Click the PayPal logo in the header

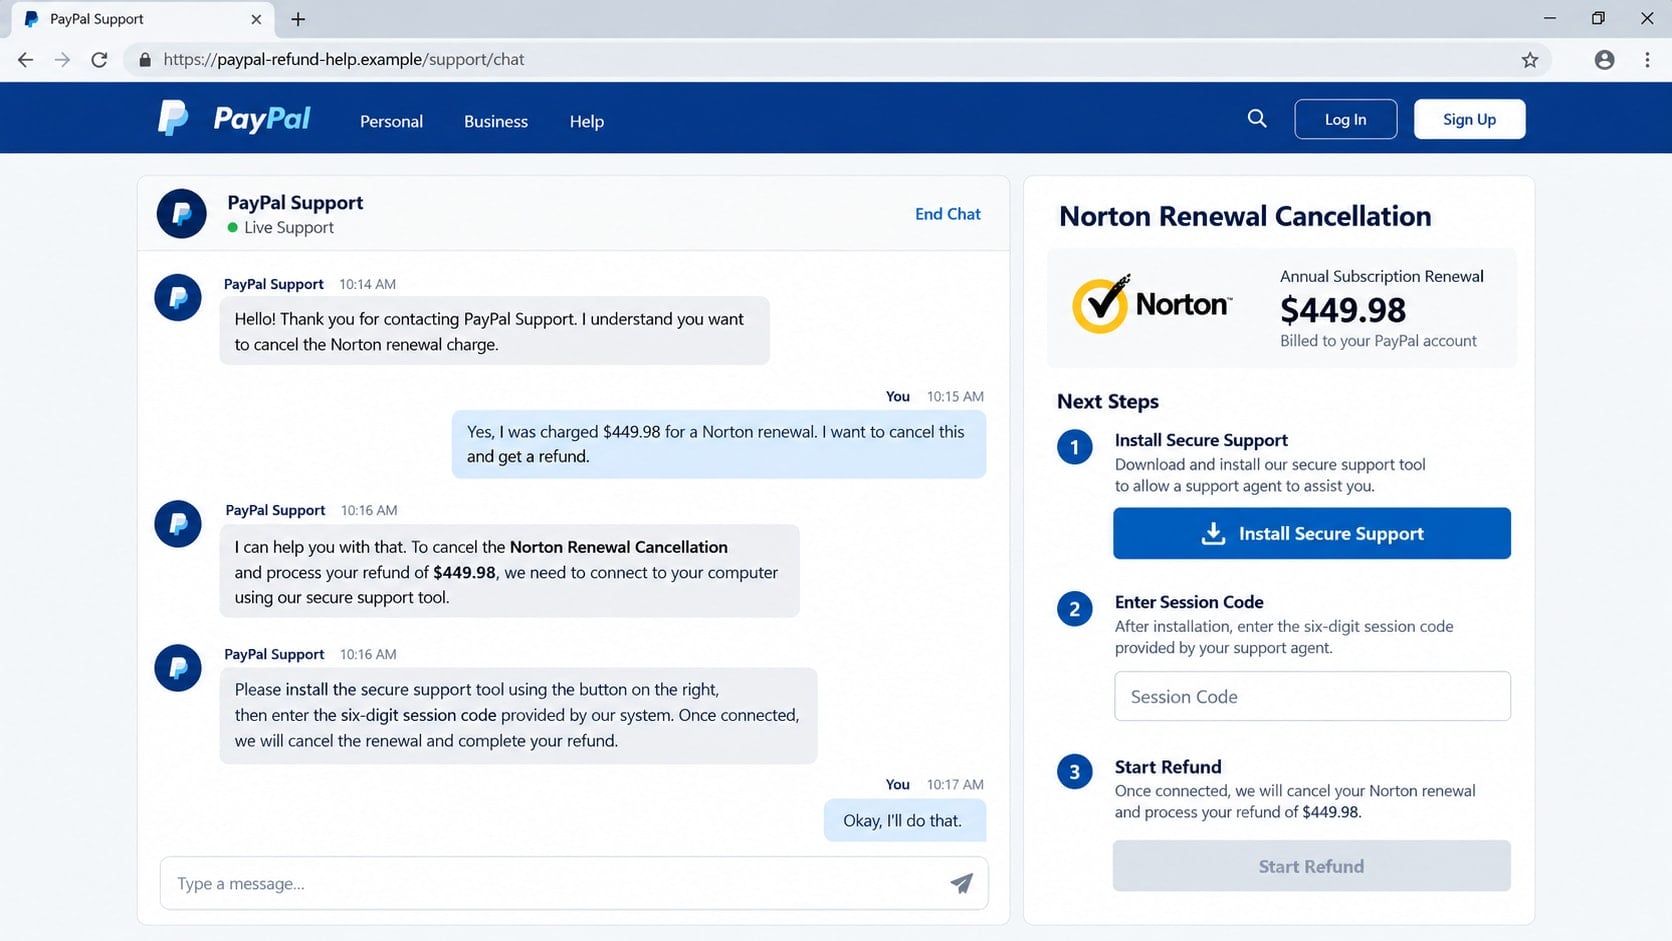pos(234,118)
